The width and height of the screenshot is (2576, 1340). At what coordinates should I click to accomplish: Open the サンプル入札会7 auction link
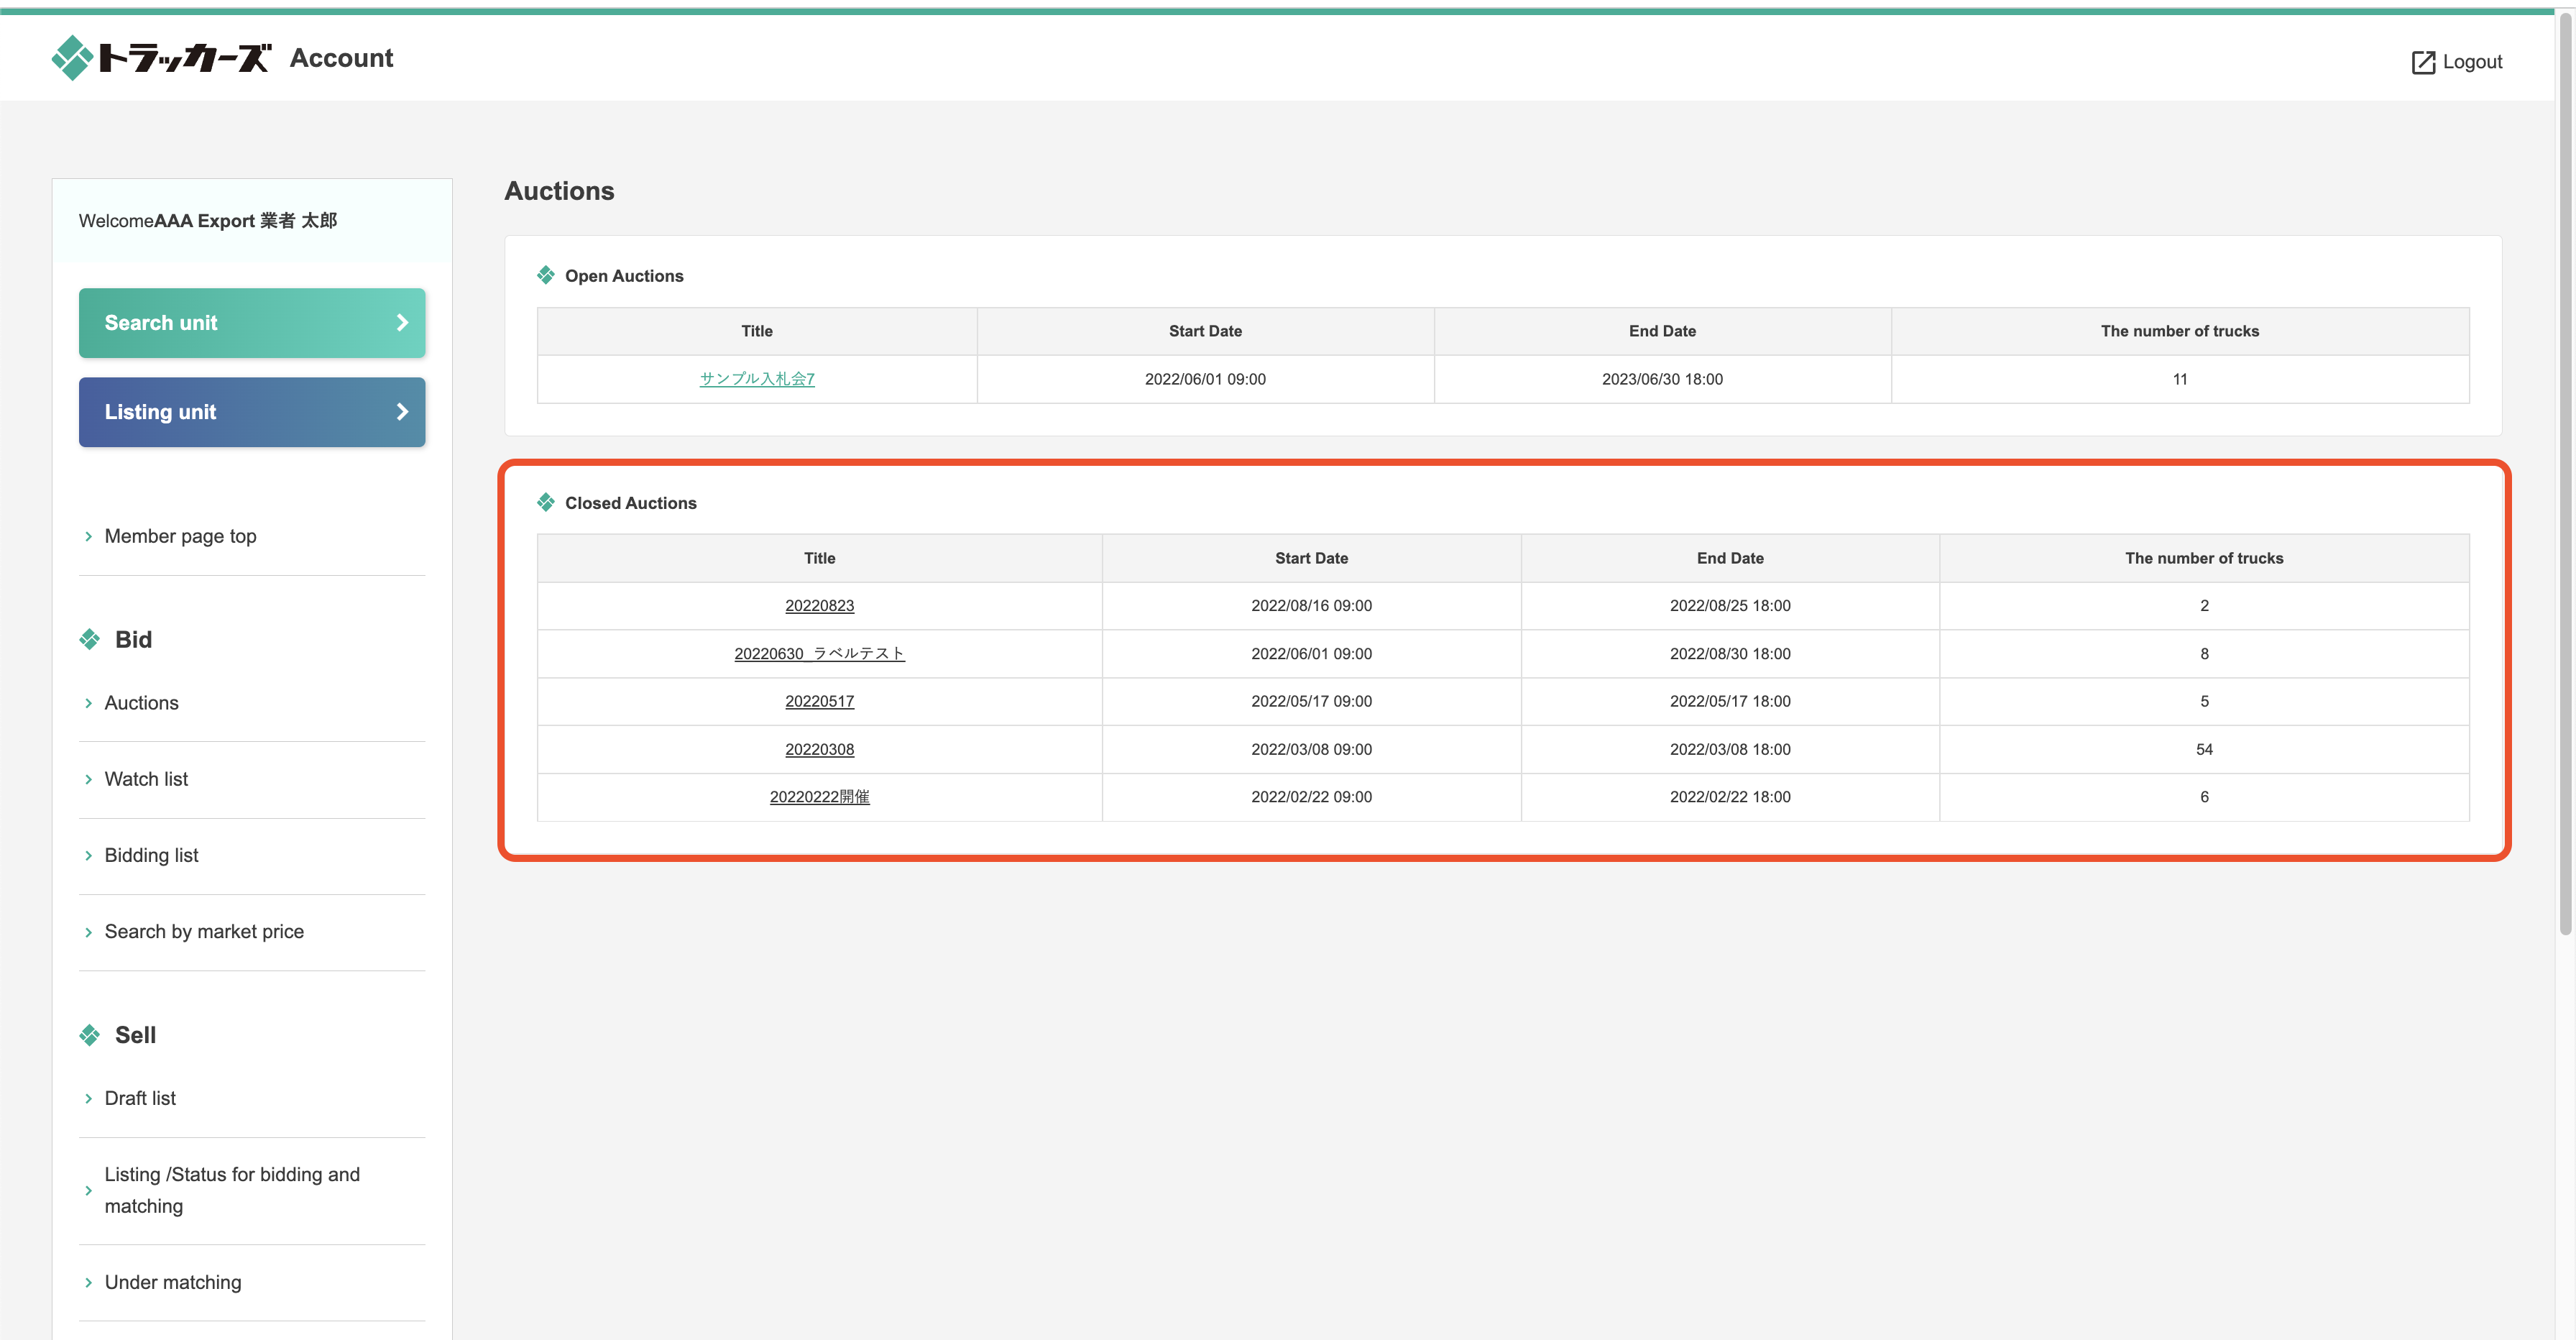755,378
